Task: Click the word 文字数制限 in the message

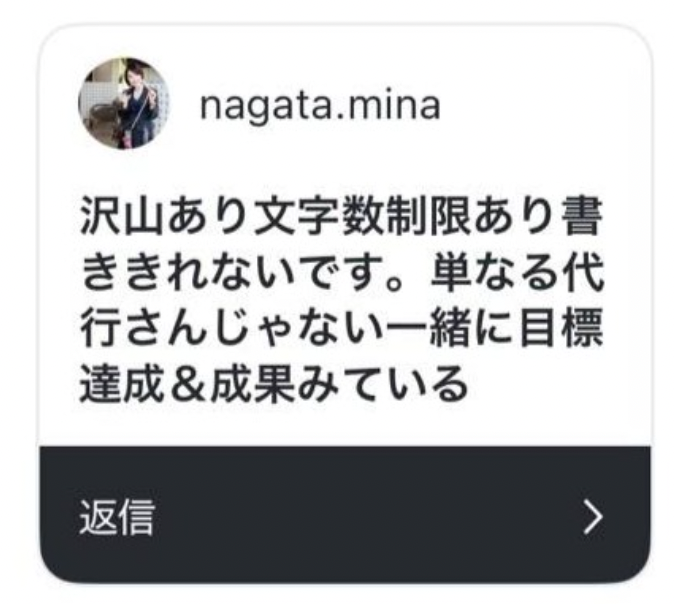Action: point(362,217)
